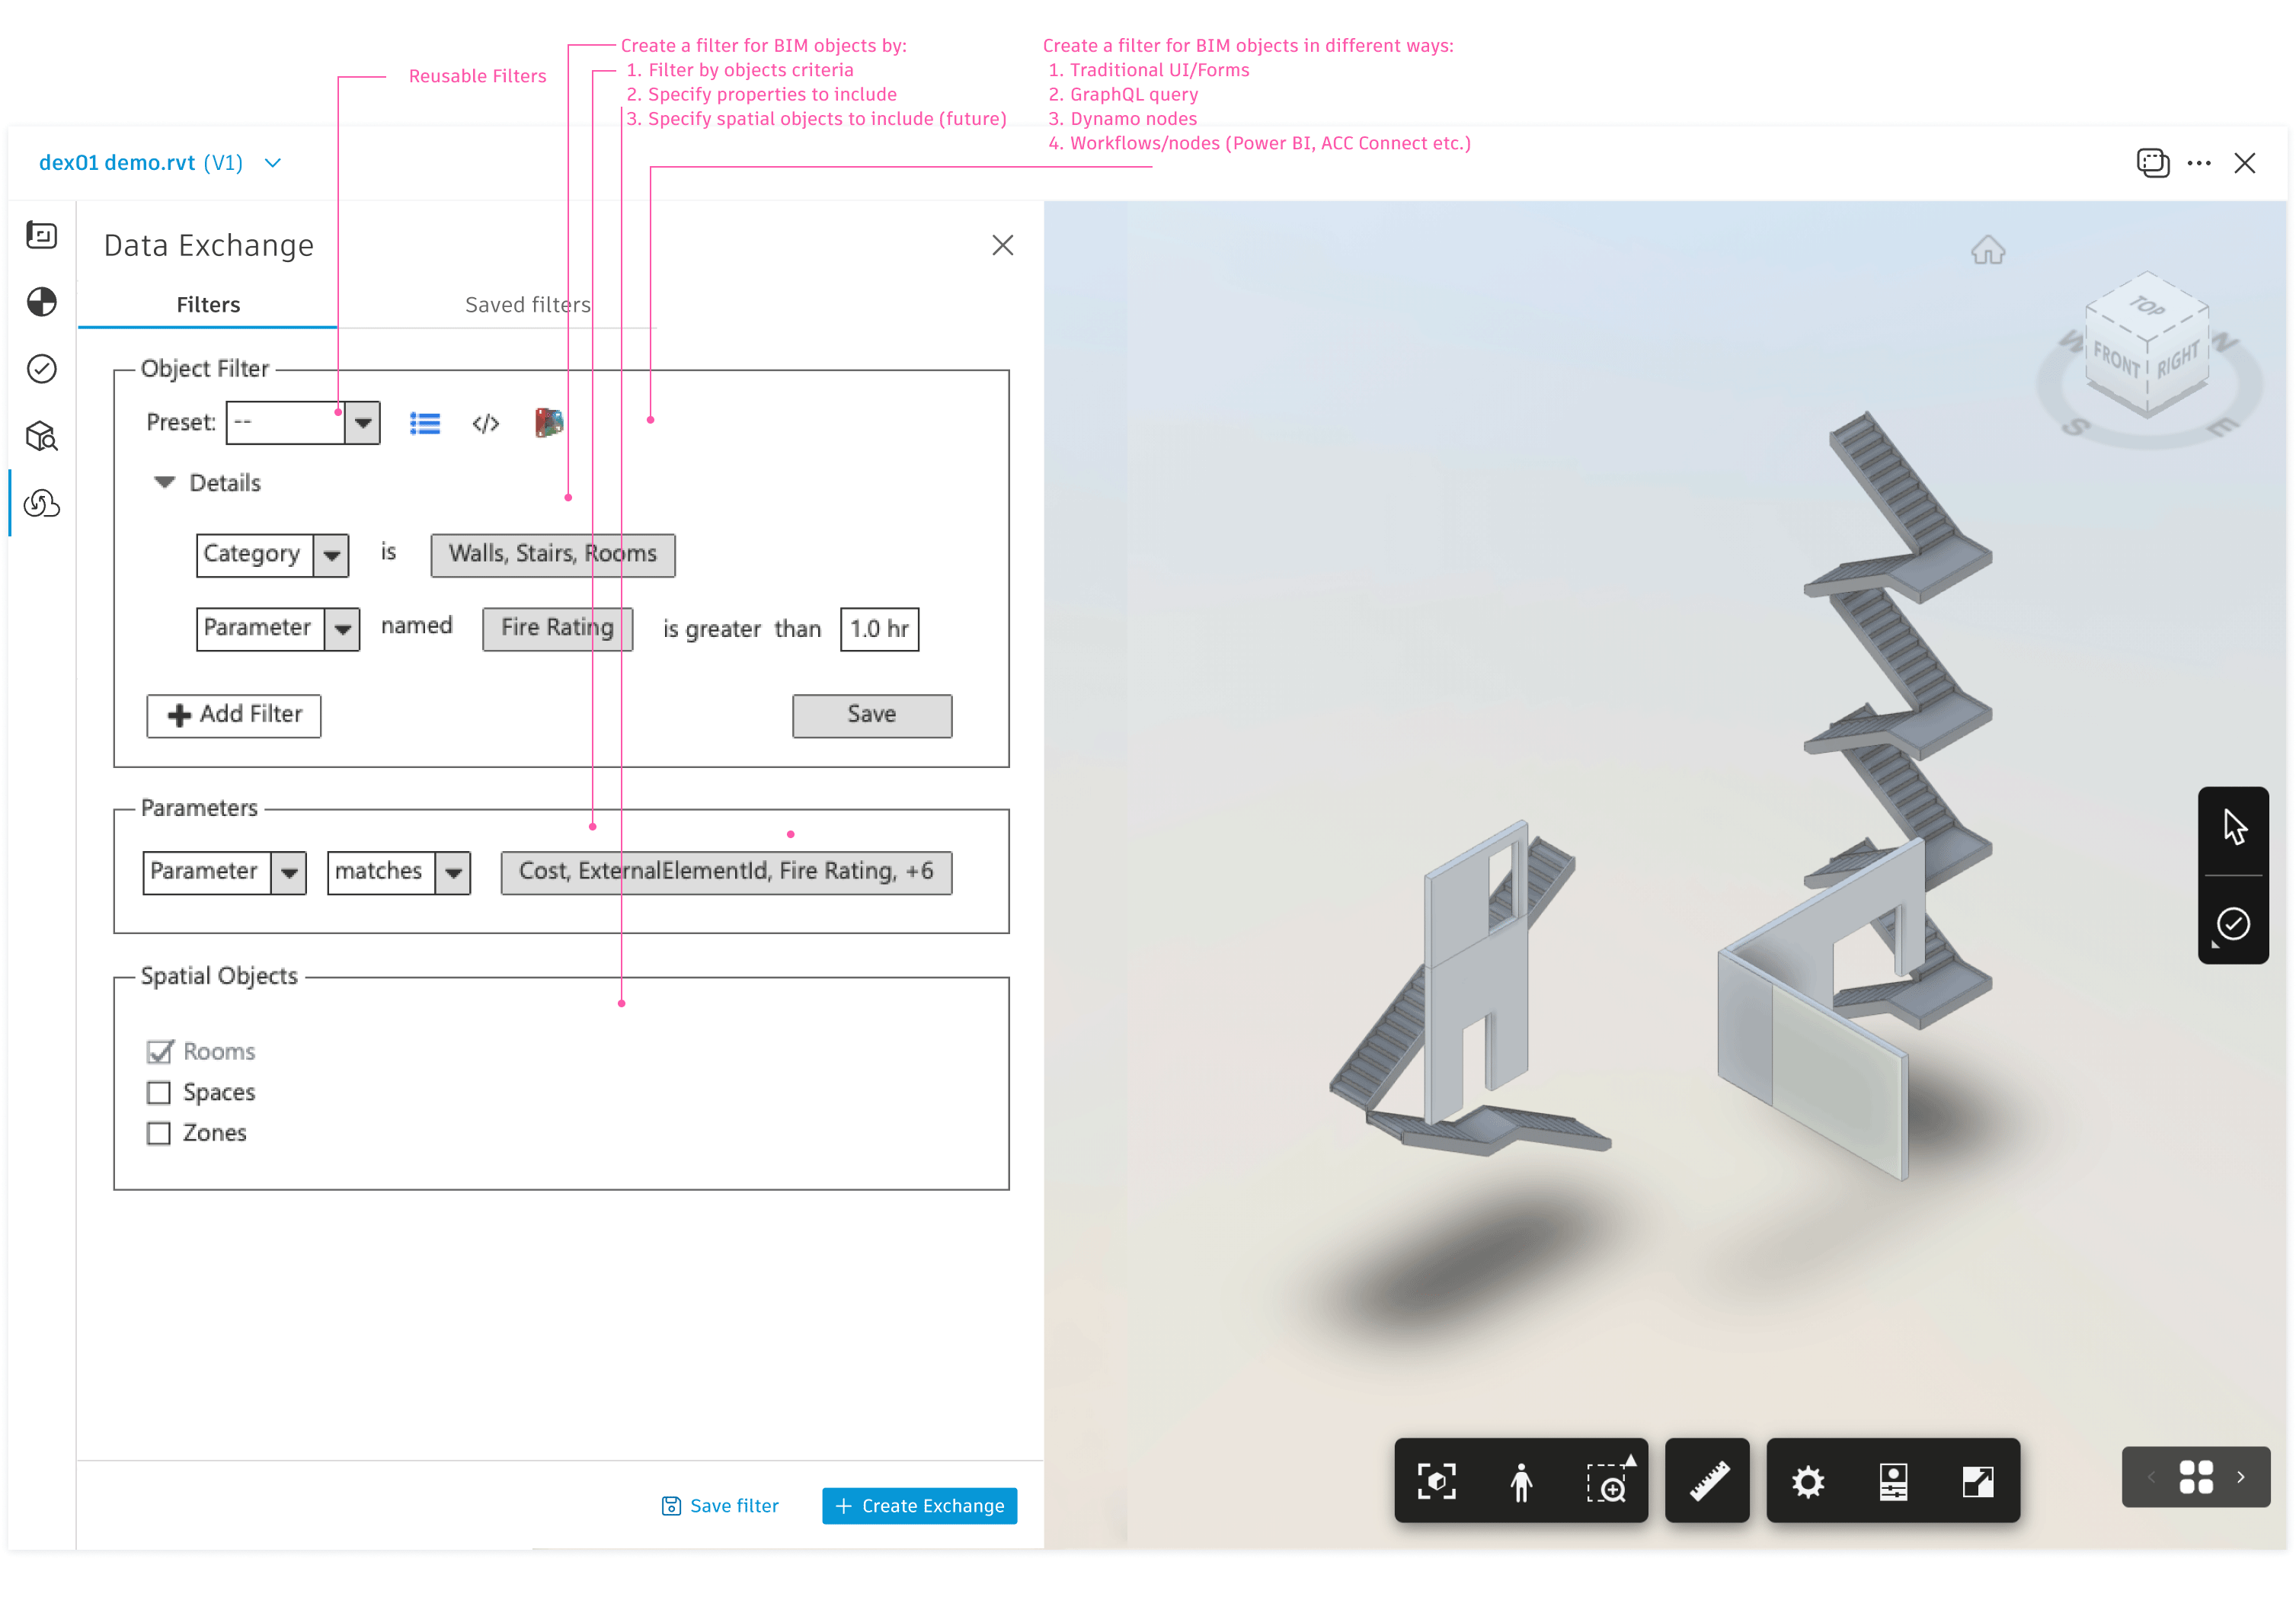
Task: Switch to the Filters tab
Action: (208, 305)
